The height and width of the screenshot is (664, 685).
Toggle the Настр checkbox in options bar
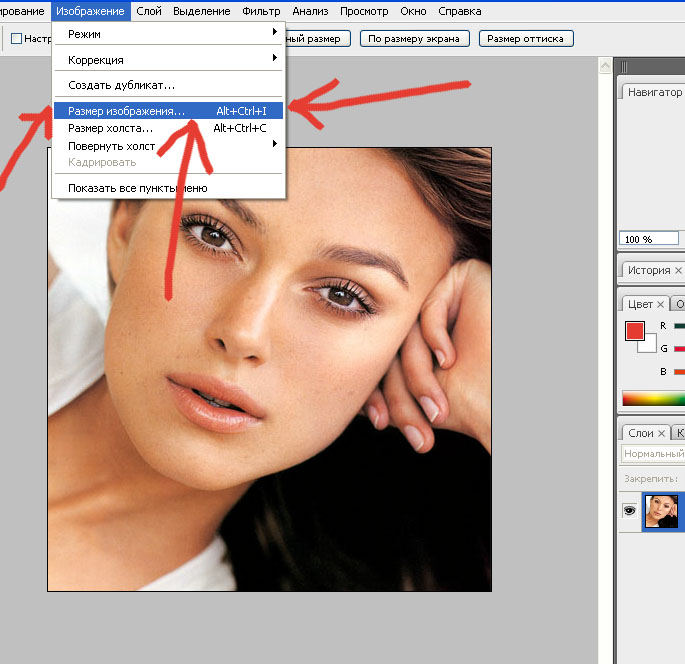[16, 38]
